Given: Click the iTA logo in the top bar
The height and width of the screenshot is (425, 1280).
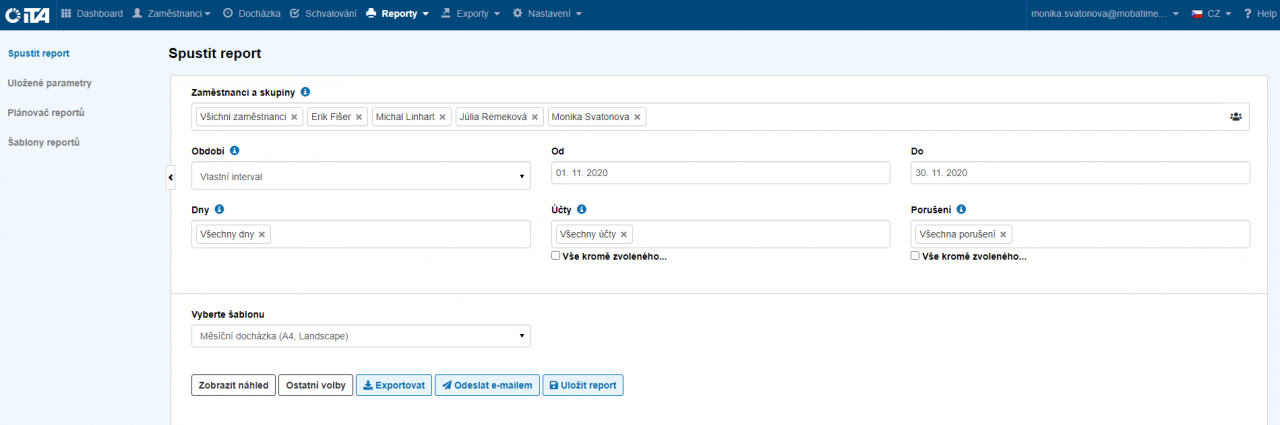Looking at the screenshot, I should [x=26, y=14].
